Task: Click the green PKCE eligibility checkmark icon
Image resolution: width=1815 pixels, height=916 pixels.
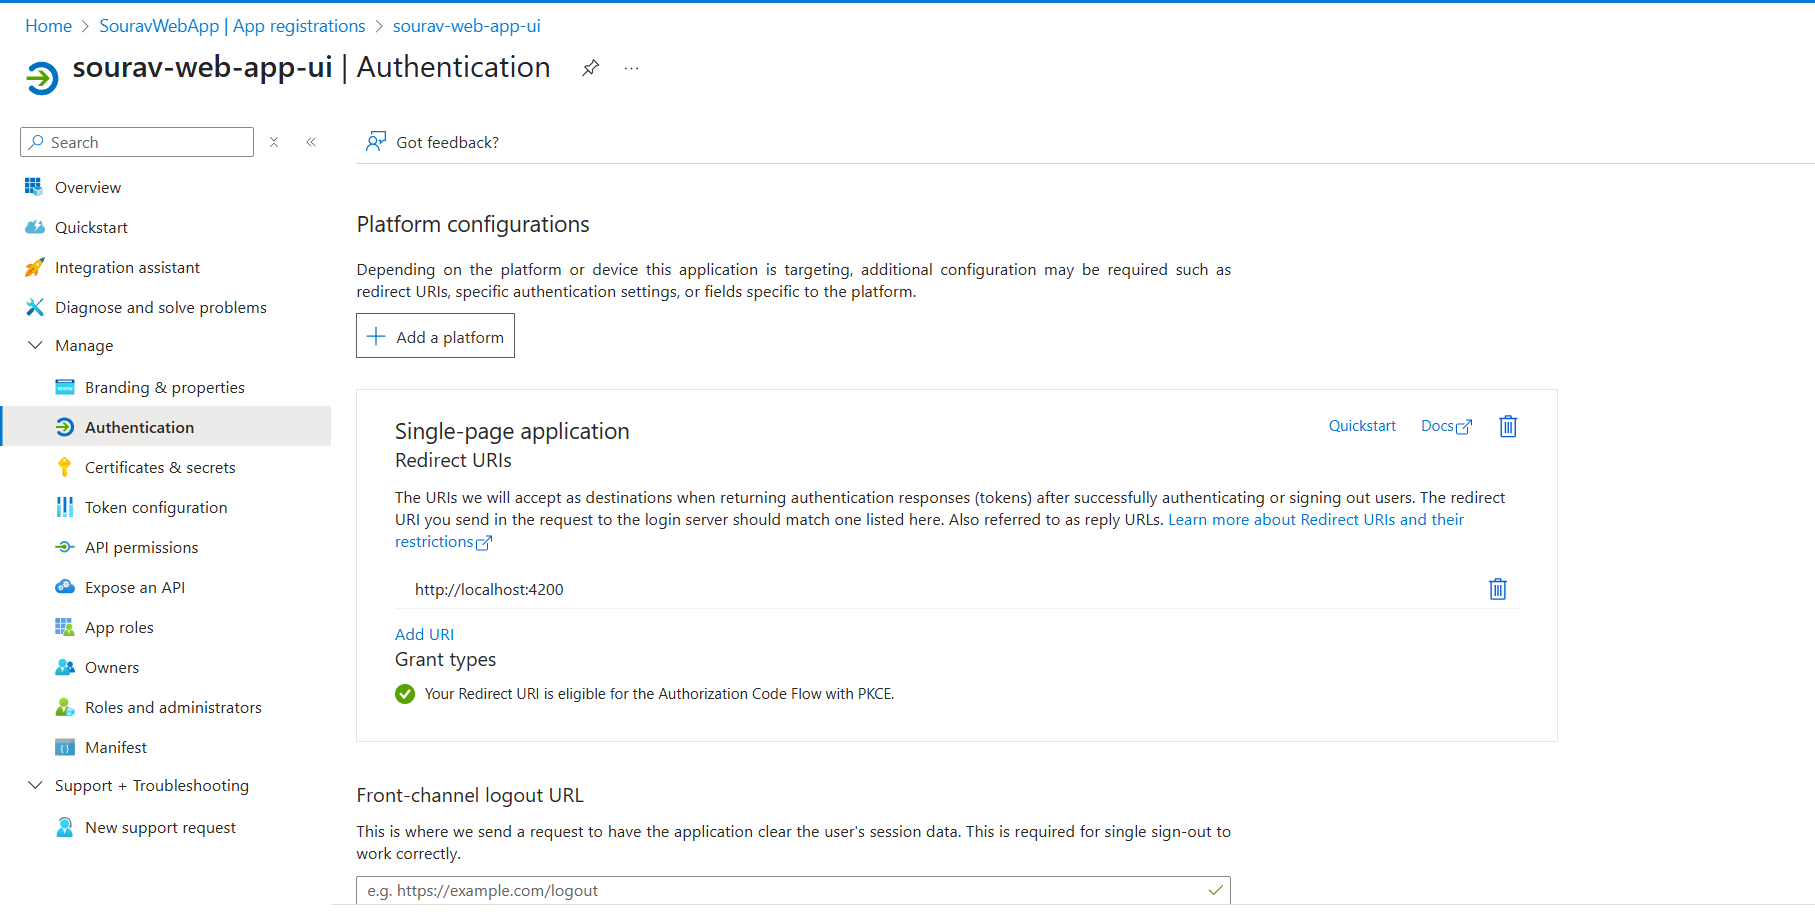Action: coord(405,694)
